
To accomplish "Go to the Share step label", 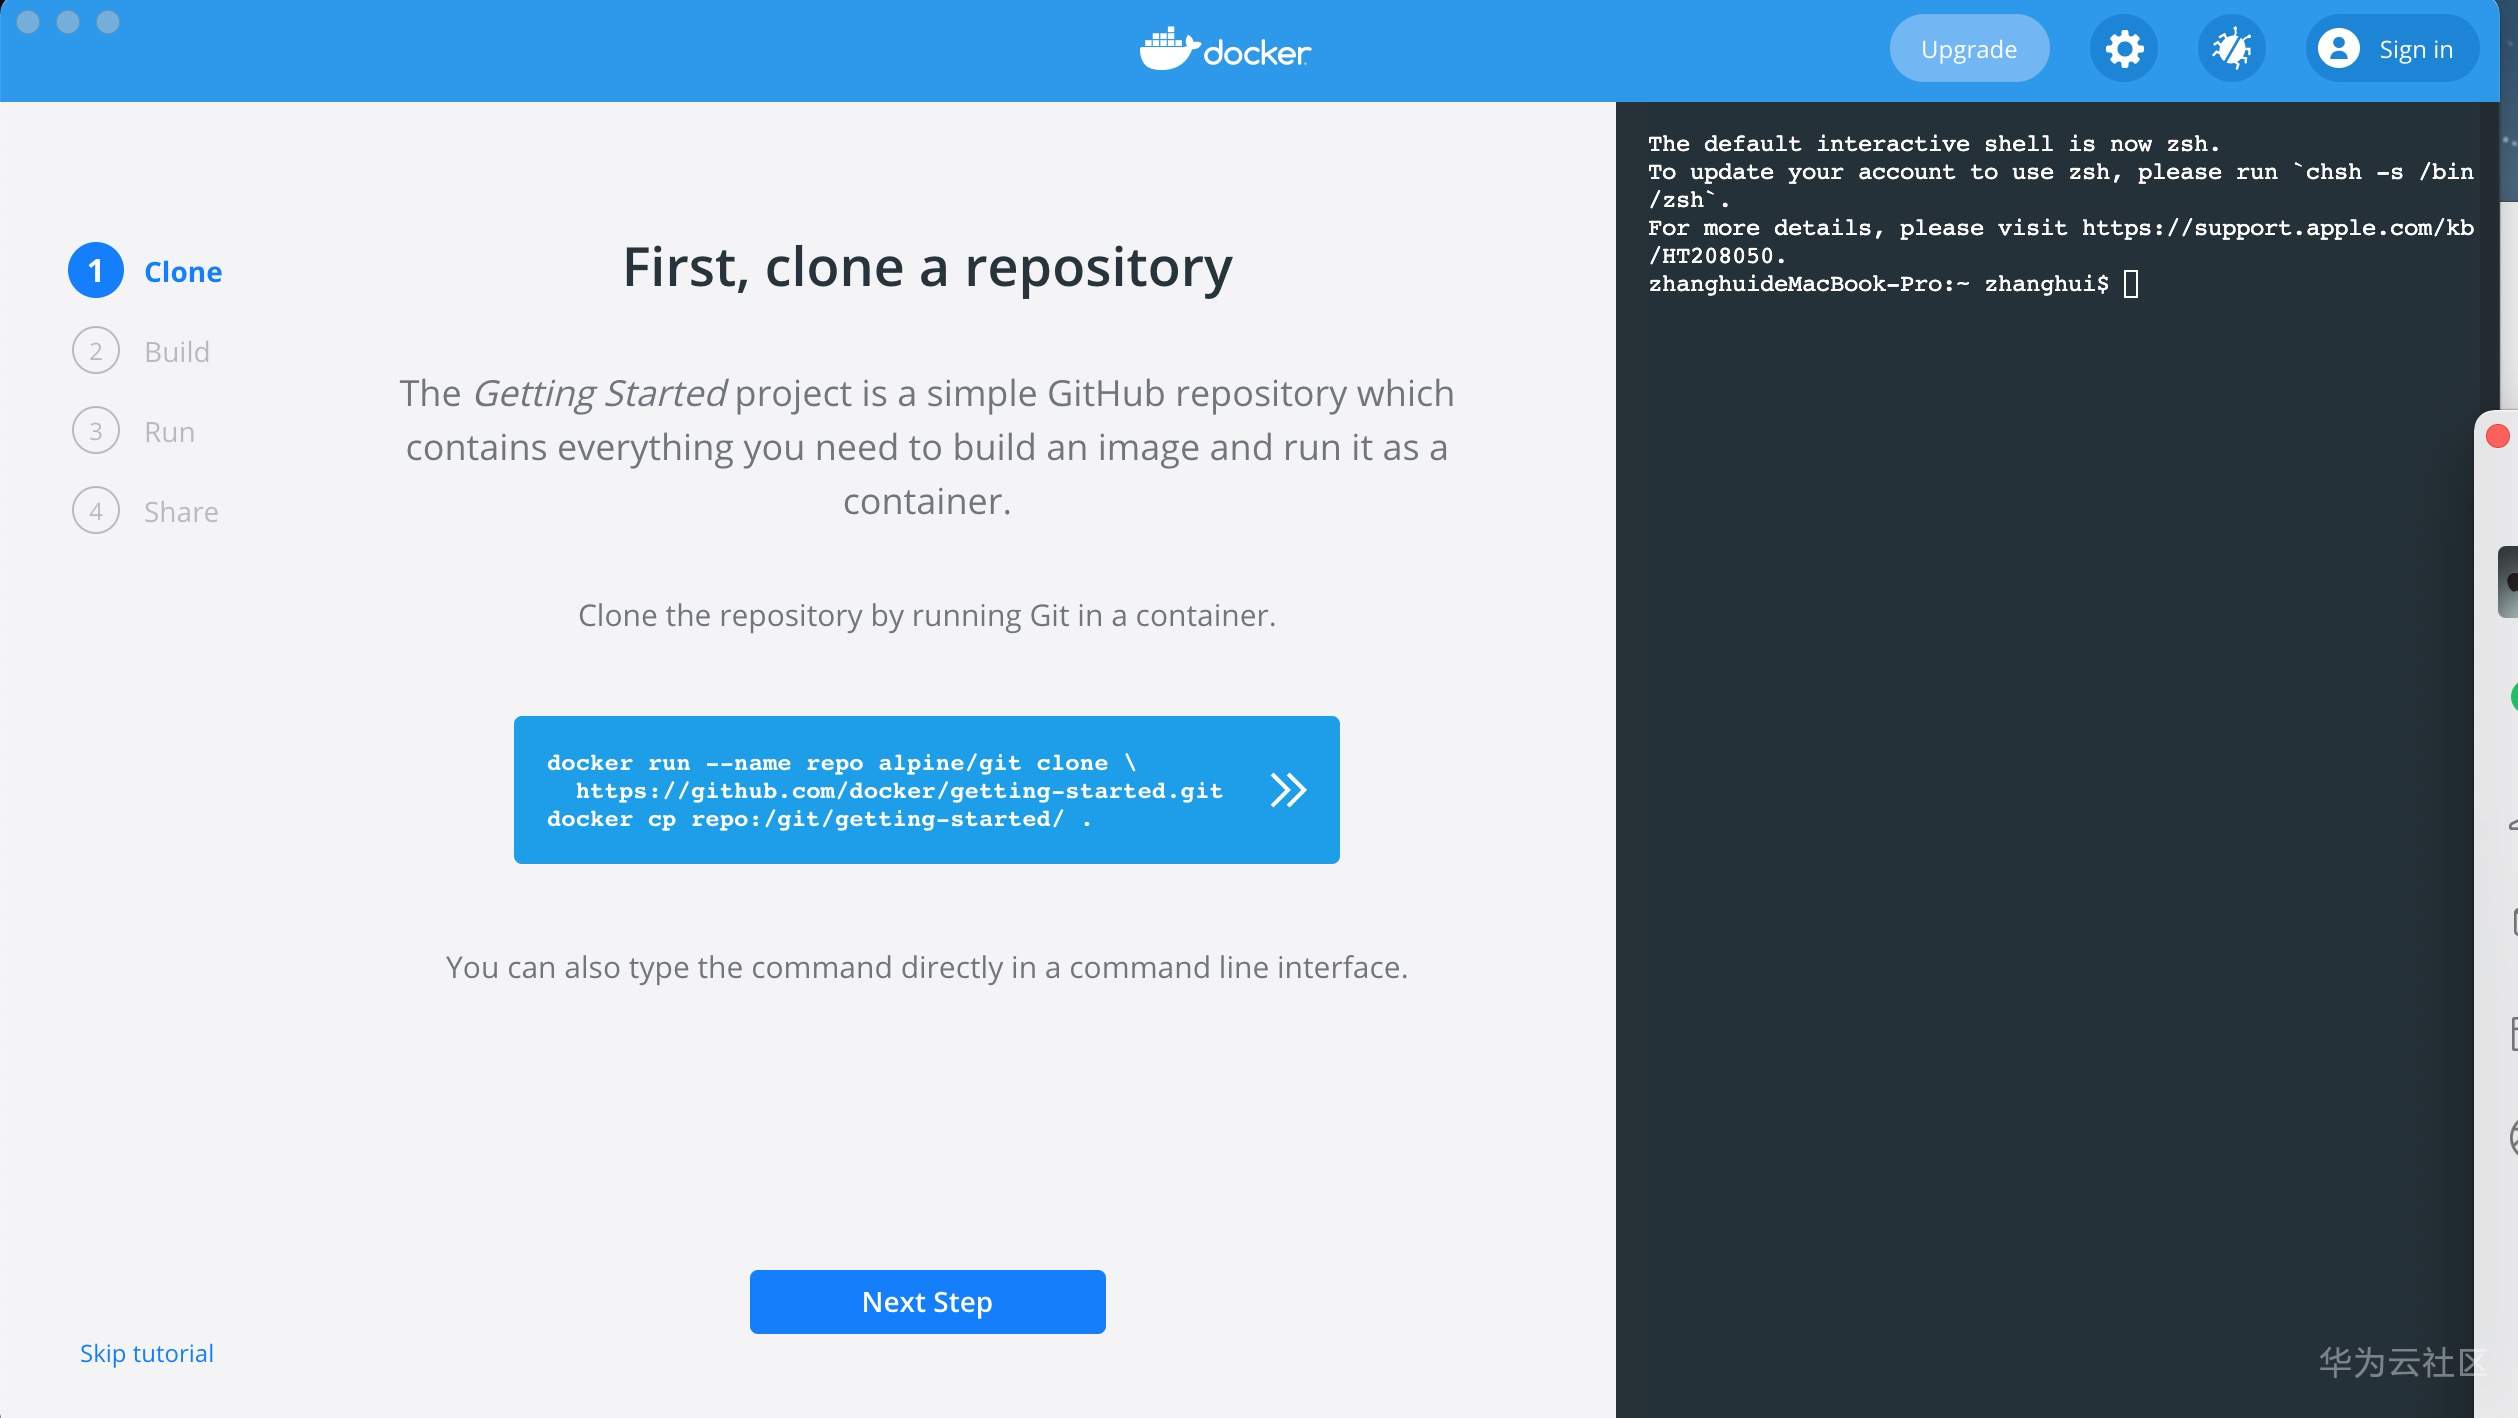I will click(x=181, y=512).
